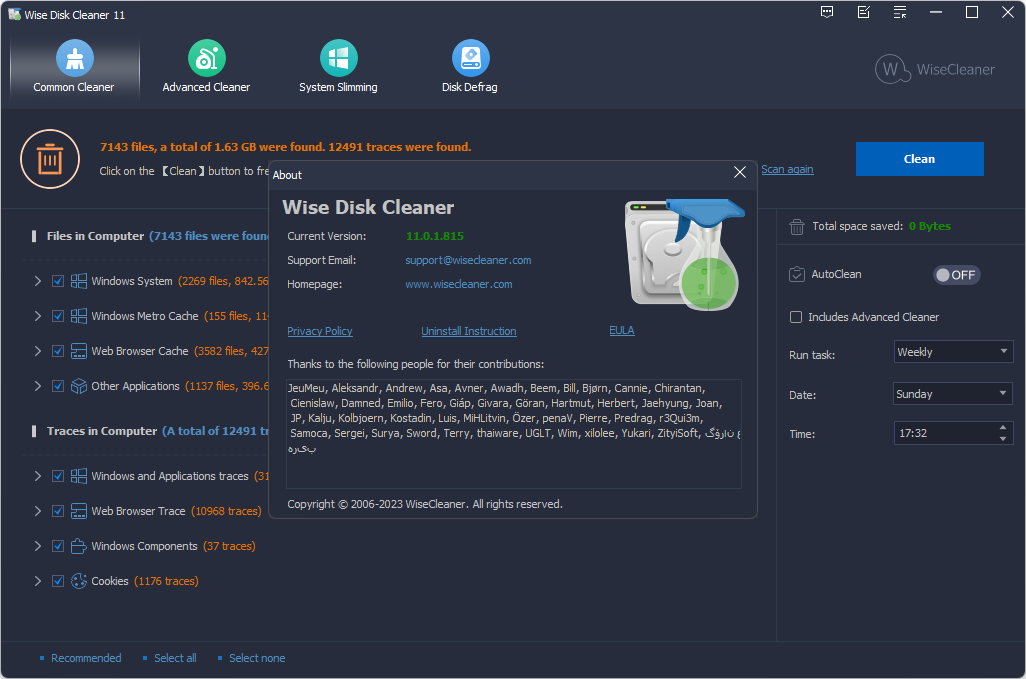Open the Date Sunday dropdown

click(x=953, y=394)
